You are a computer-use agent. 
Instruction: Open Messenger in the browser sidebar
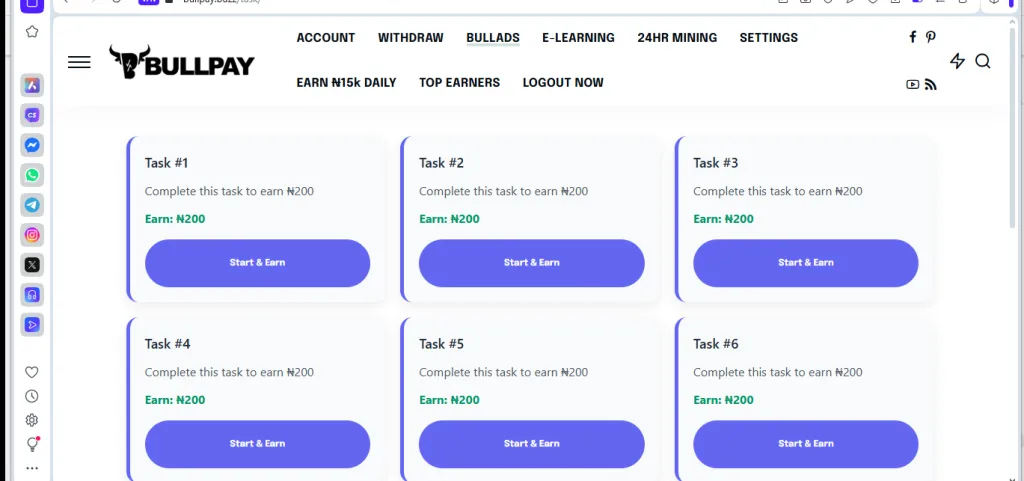pyautogui.click(x=32, y=145)
